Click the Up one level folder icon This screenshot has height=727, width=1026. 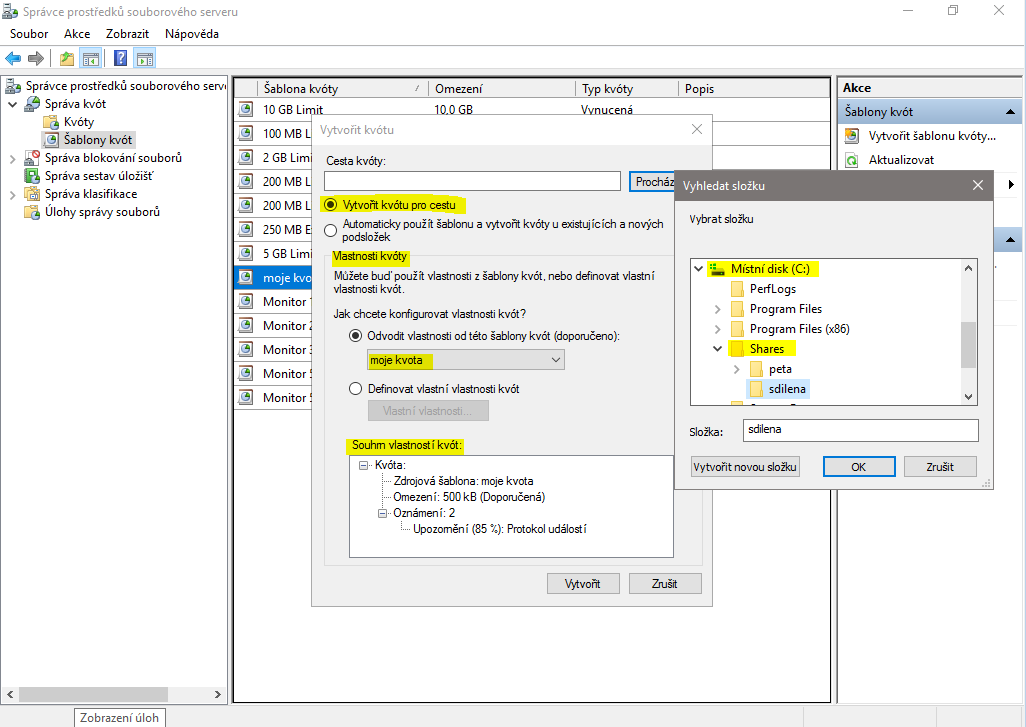67,58
